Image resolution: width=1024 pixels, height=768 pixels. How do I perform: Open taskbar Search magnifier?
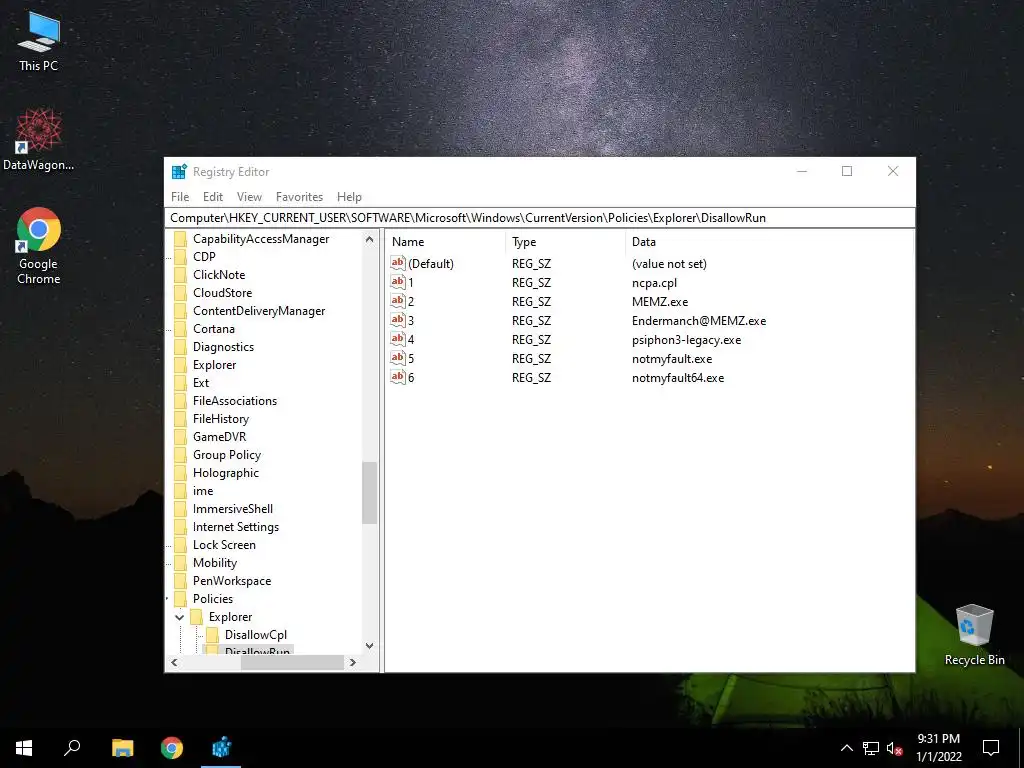tap(72, 748)
